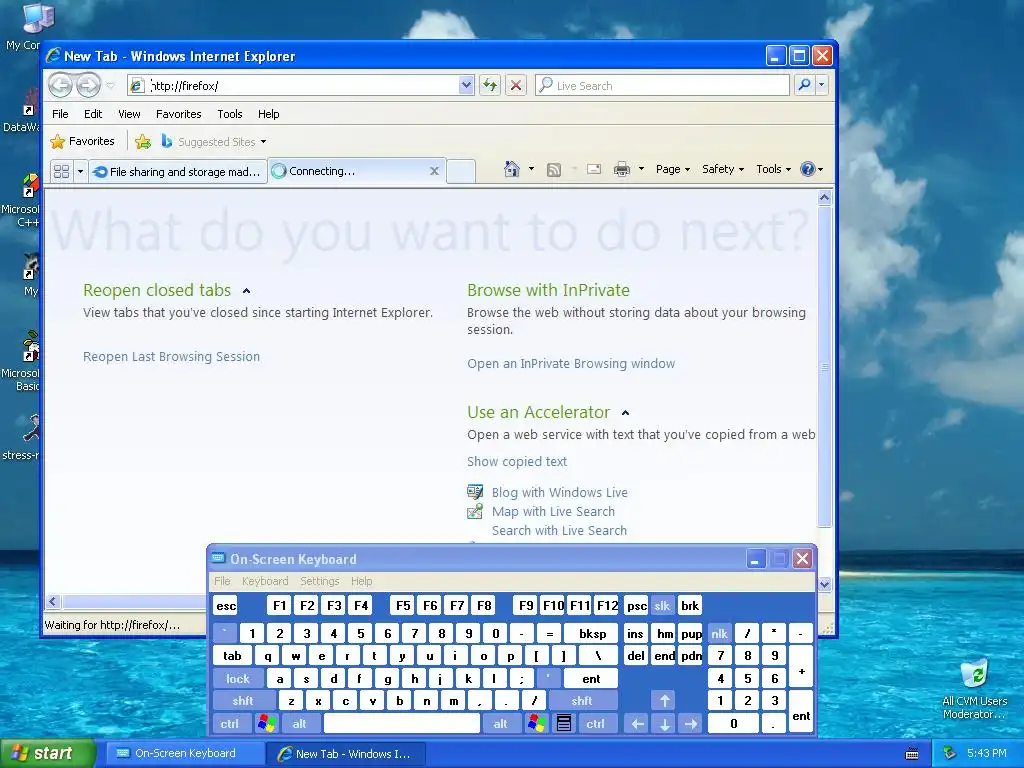Open the IE Help question mark icon
This screenshot has height=768, width=1024.
coord(808,169)
